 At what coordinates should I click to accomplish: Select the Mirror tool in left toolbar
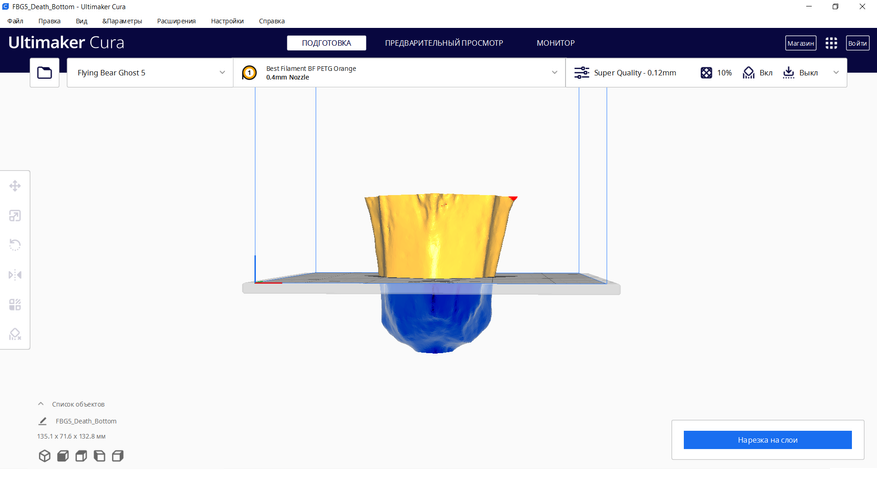click(x=15, y=275)
